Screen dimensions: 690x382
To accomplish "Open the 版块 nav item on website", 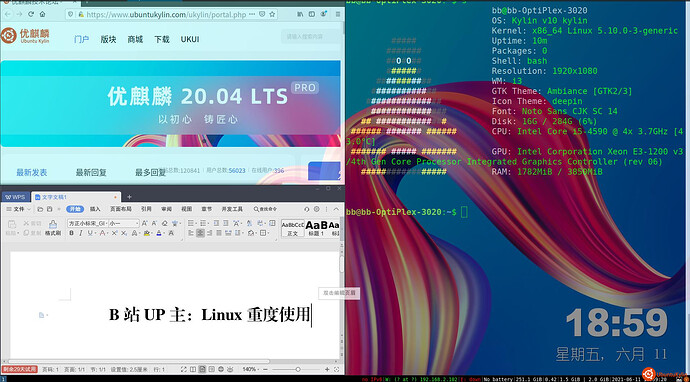I will [x=108, y=39].
